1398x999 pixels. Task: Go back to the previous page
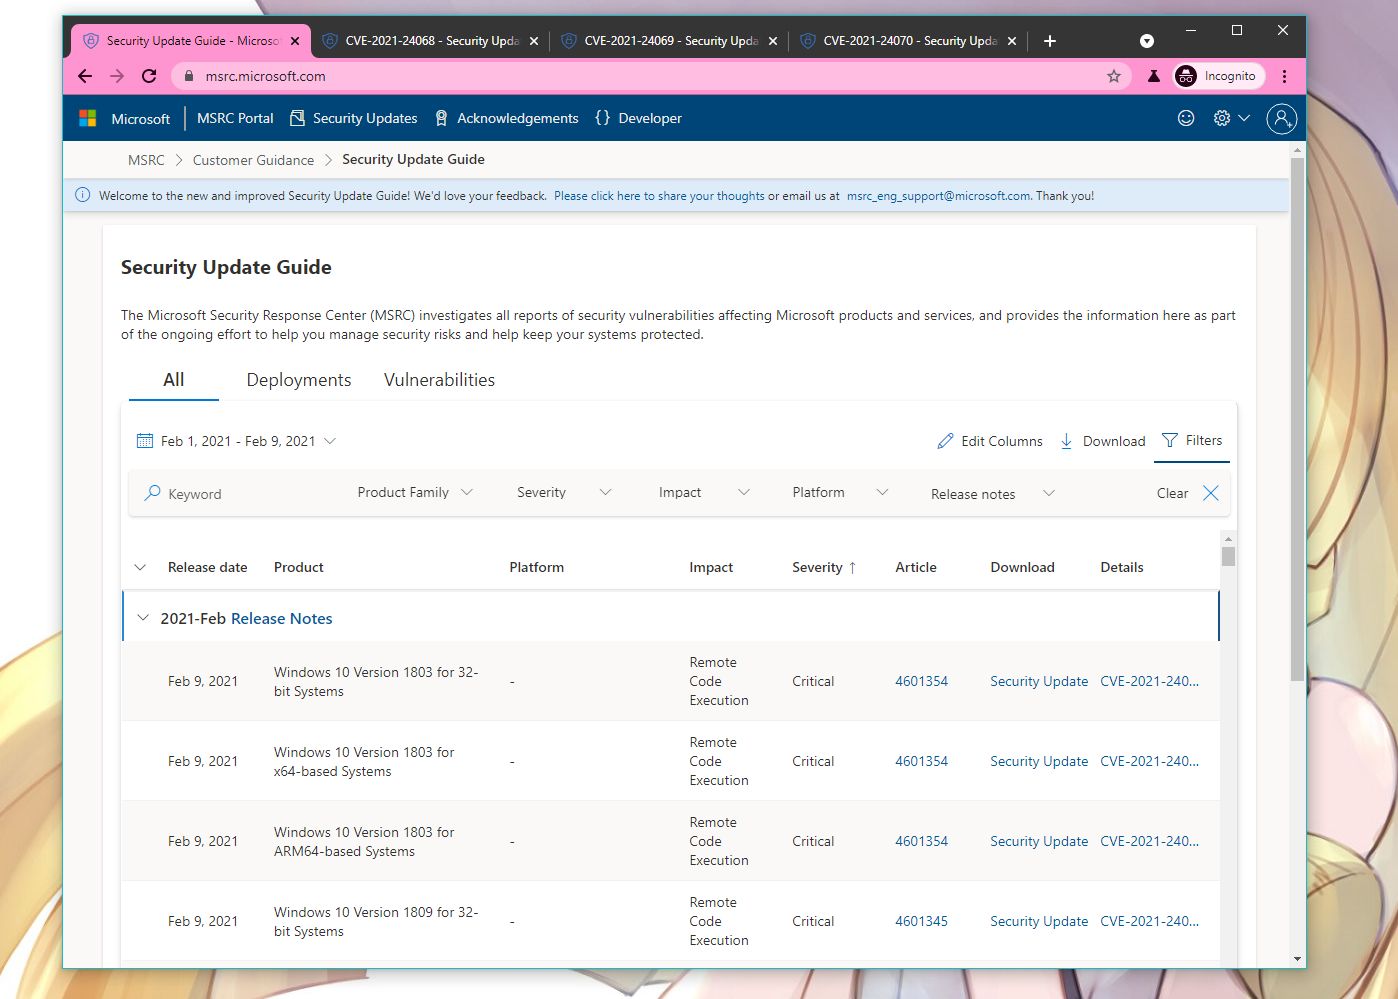coord(85,76)
